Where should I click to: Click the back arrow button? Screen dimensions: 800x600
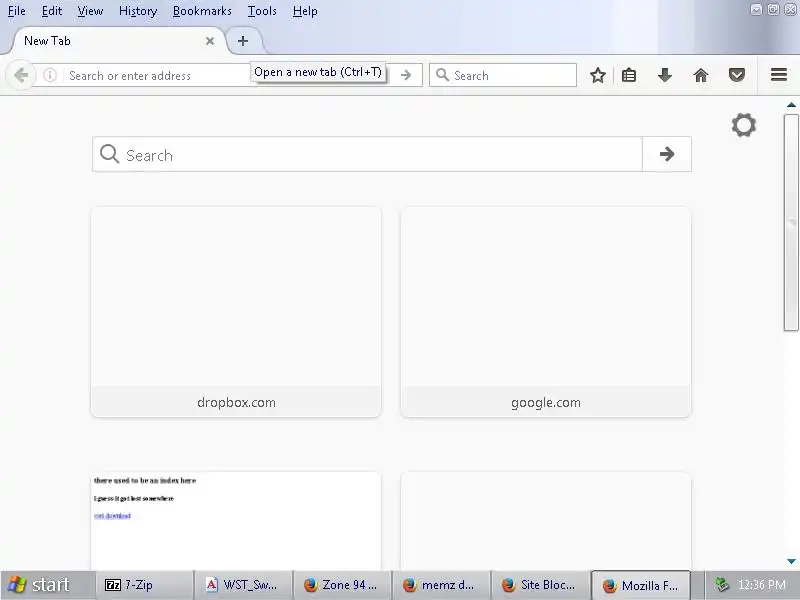click(x=21, y=76)
